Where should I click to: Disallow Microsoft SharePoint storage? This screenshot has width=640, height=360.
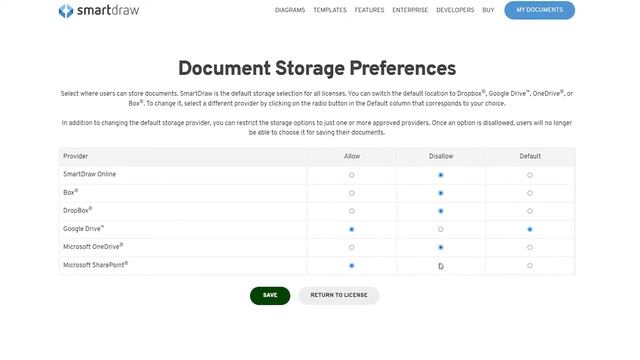[440, 266]
